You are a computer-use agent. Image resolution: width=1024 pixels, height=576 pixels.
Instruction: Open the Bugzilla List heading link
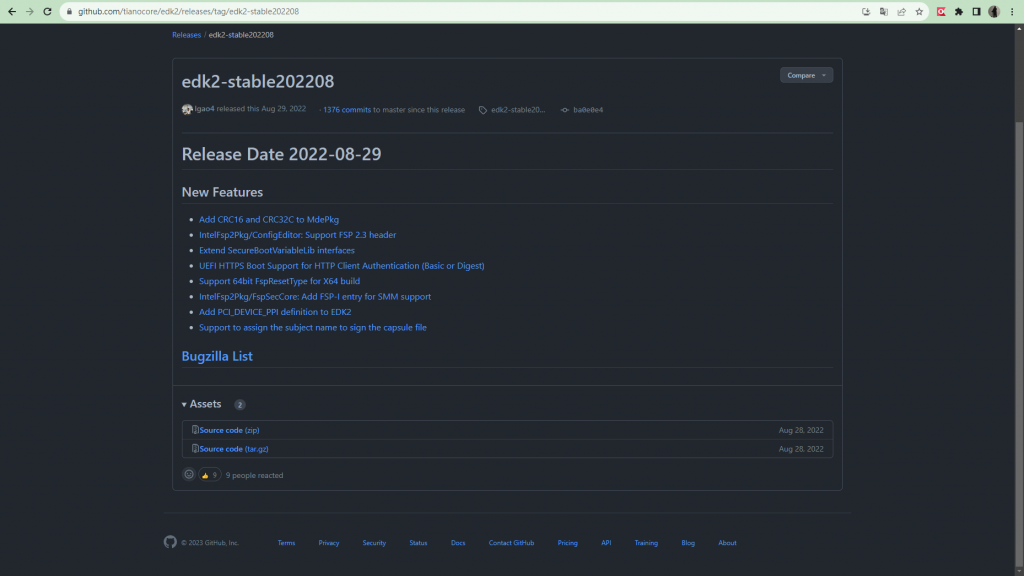[x=217, y=356]
